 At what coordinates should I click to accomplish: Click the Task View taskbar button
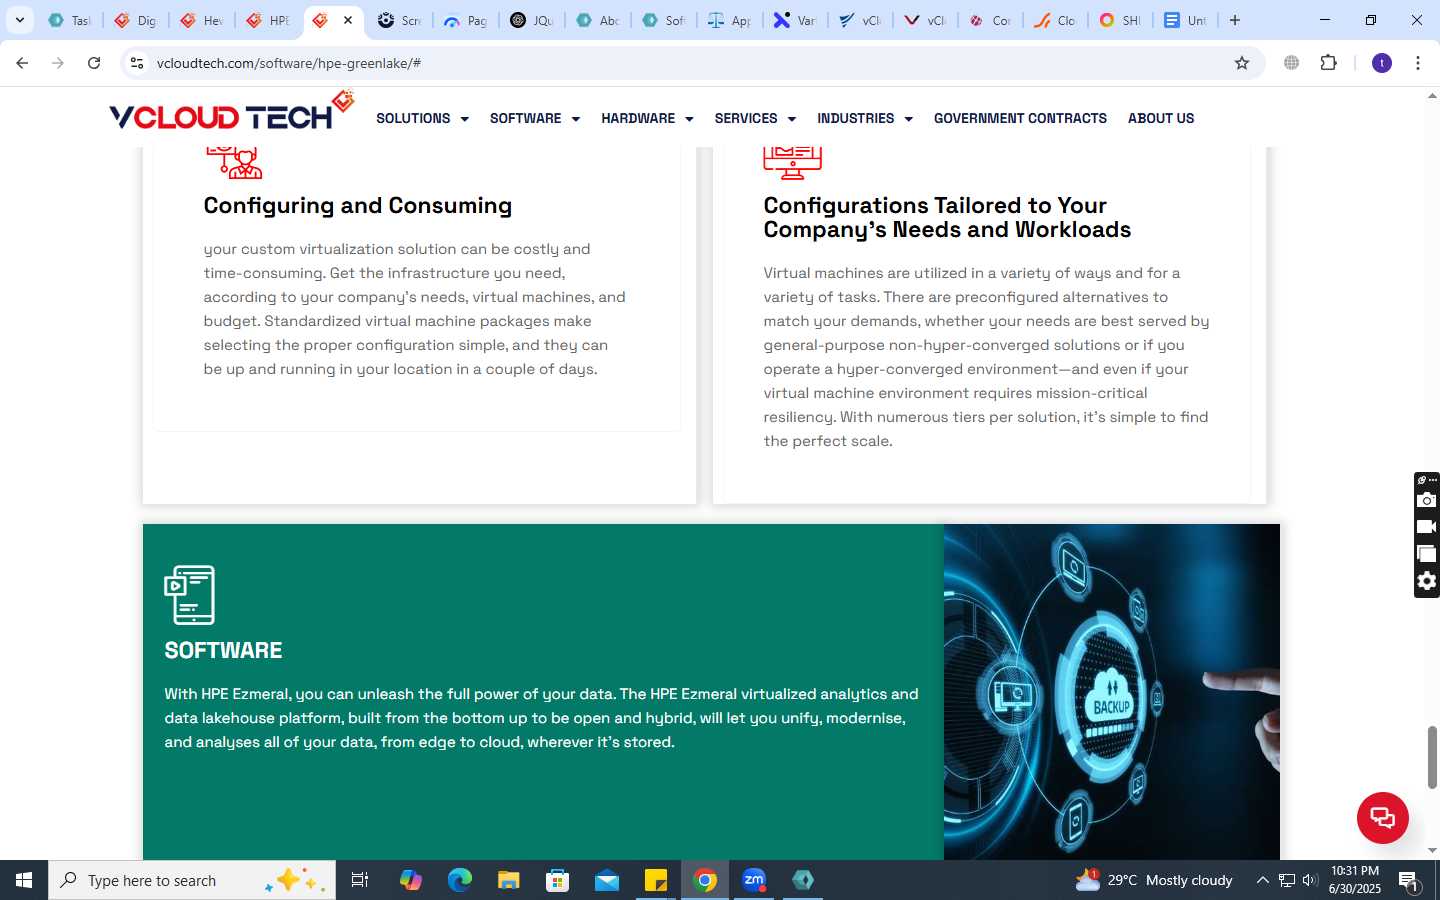pos(360,880)
